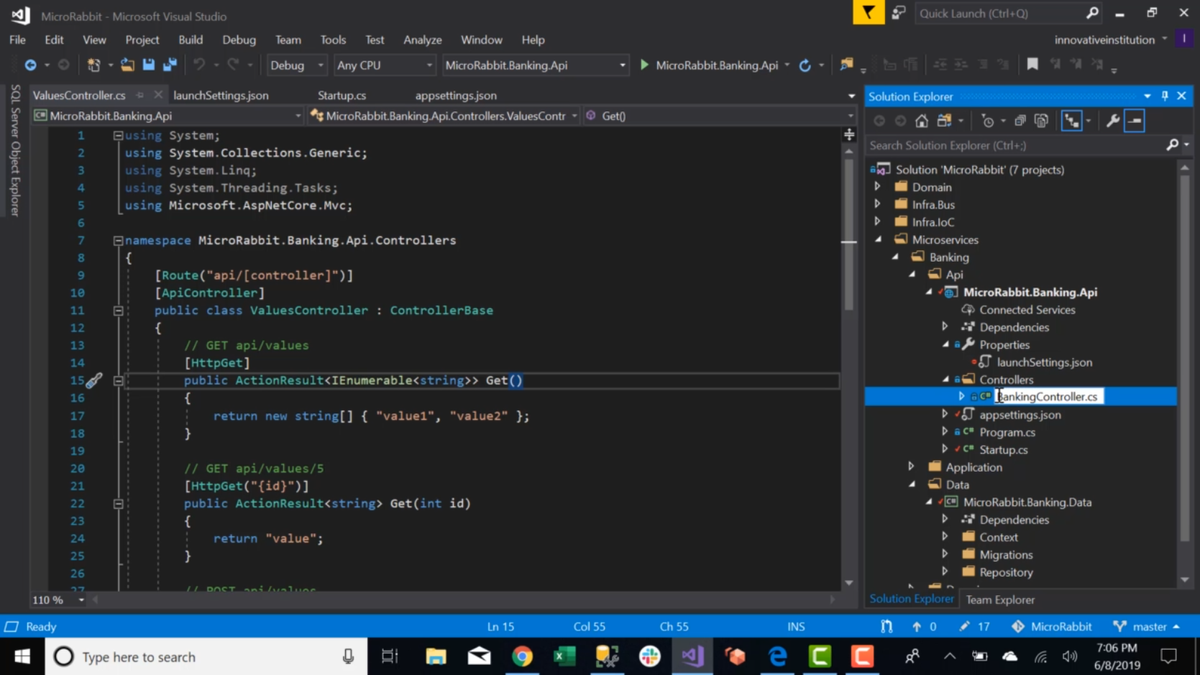Open the SQL Server Object Explorer side tab
Image resolution: width=1200 pixels, height=675 pixels.
pos(15,150)
